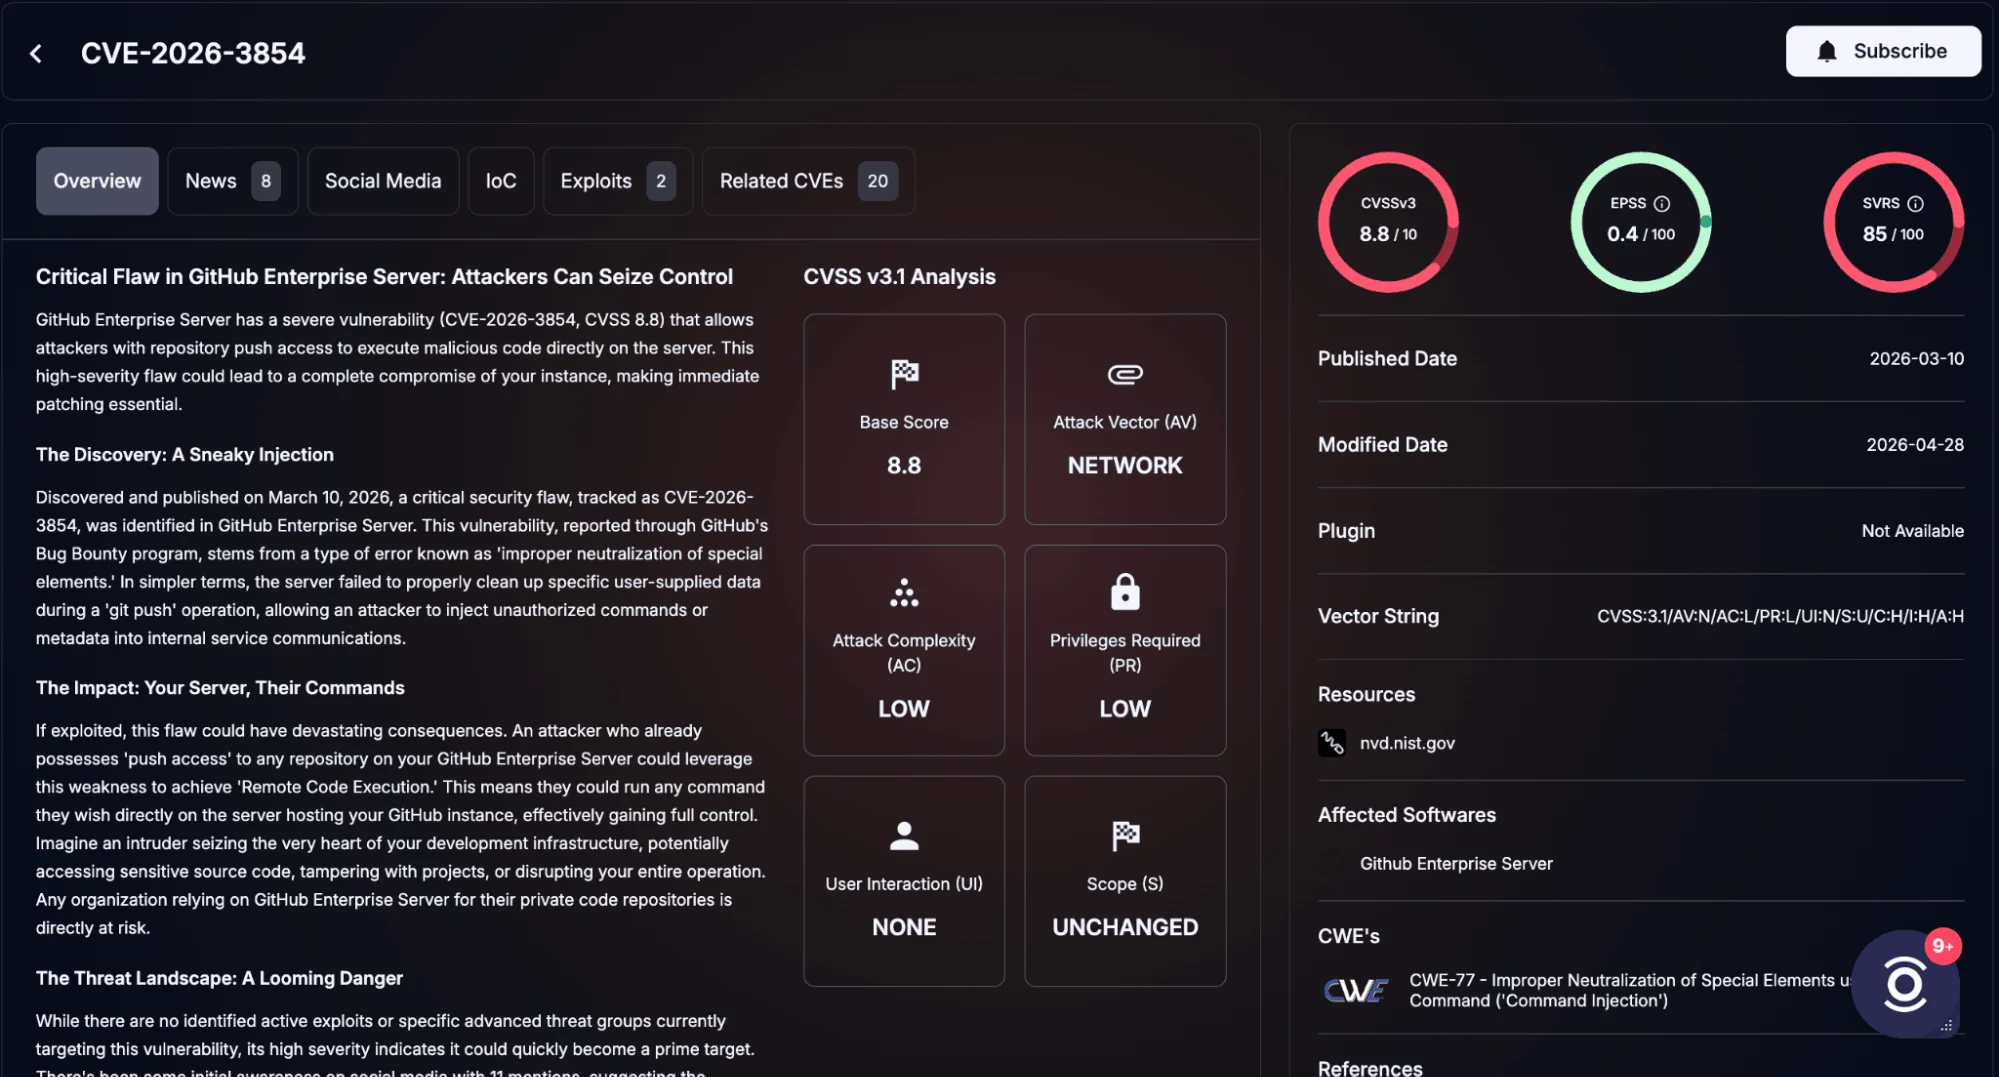Switch to the Overview tab
This screenshot has height=1077, width=1999.
[x=97, y=181]
